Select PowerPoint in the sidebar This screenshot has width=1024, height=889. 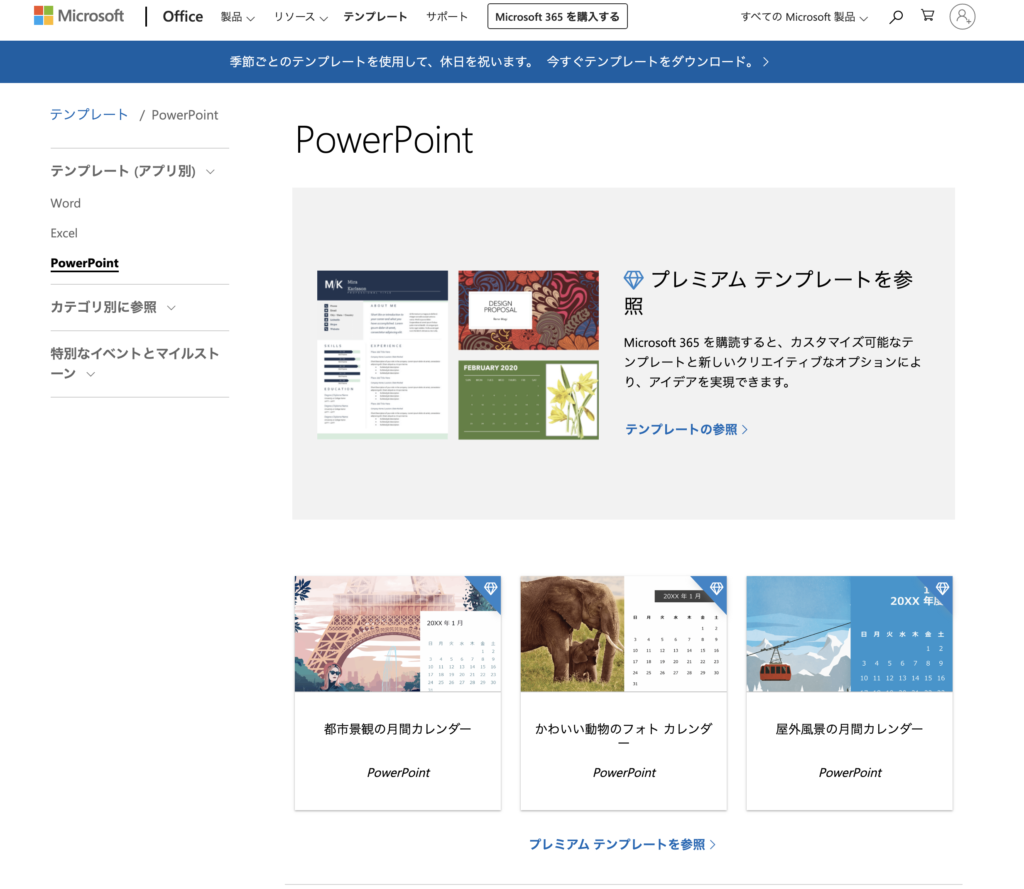pyautogui.click(x=84, y=263)
